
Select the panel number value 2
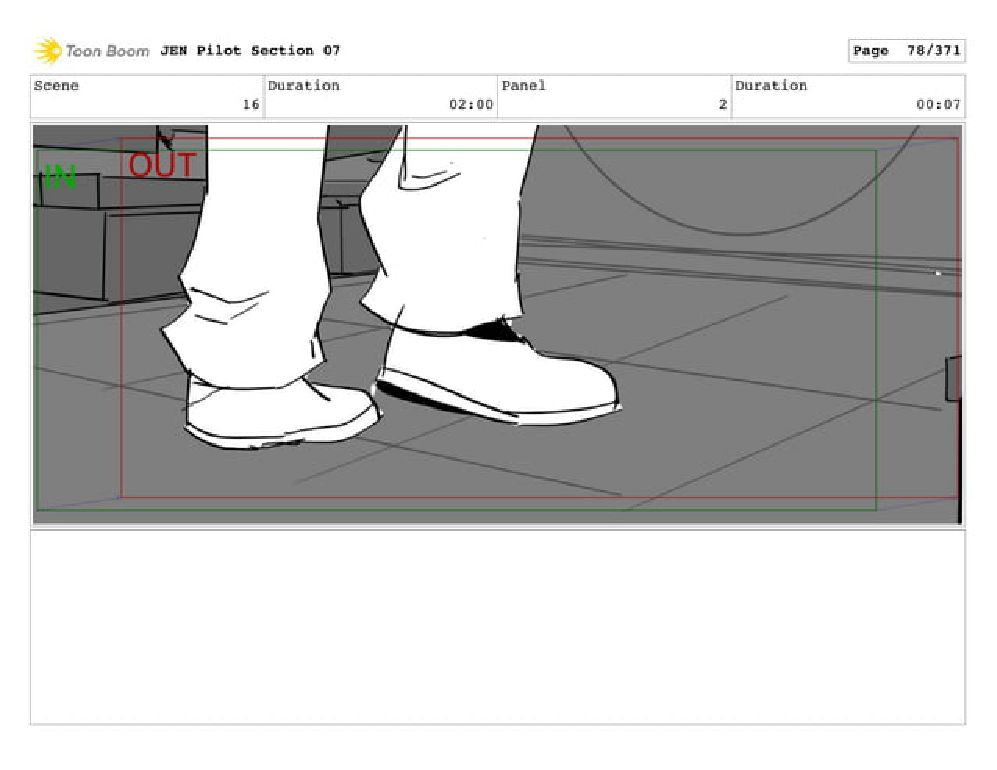[x=723, y=104]
